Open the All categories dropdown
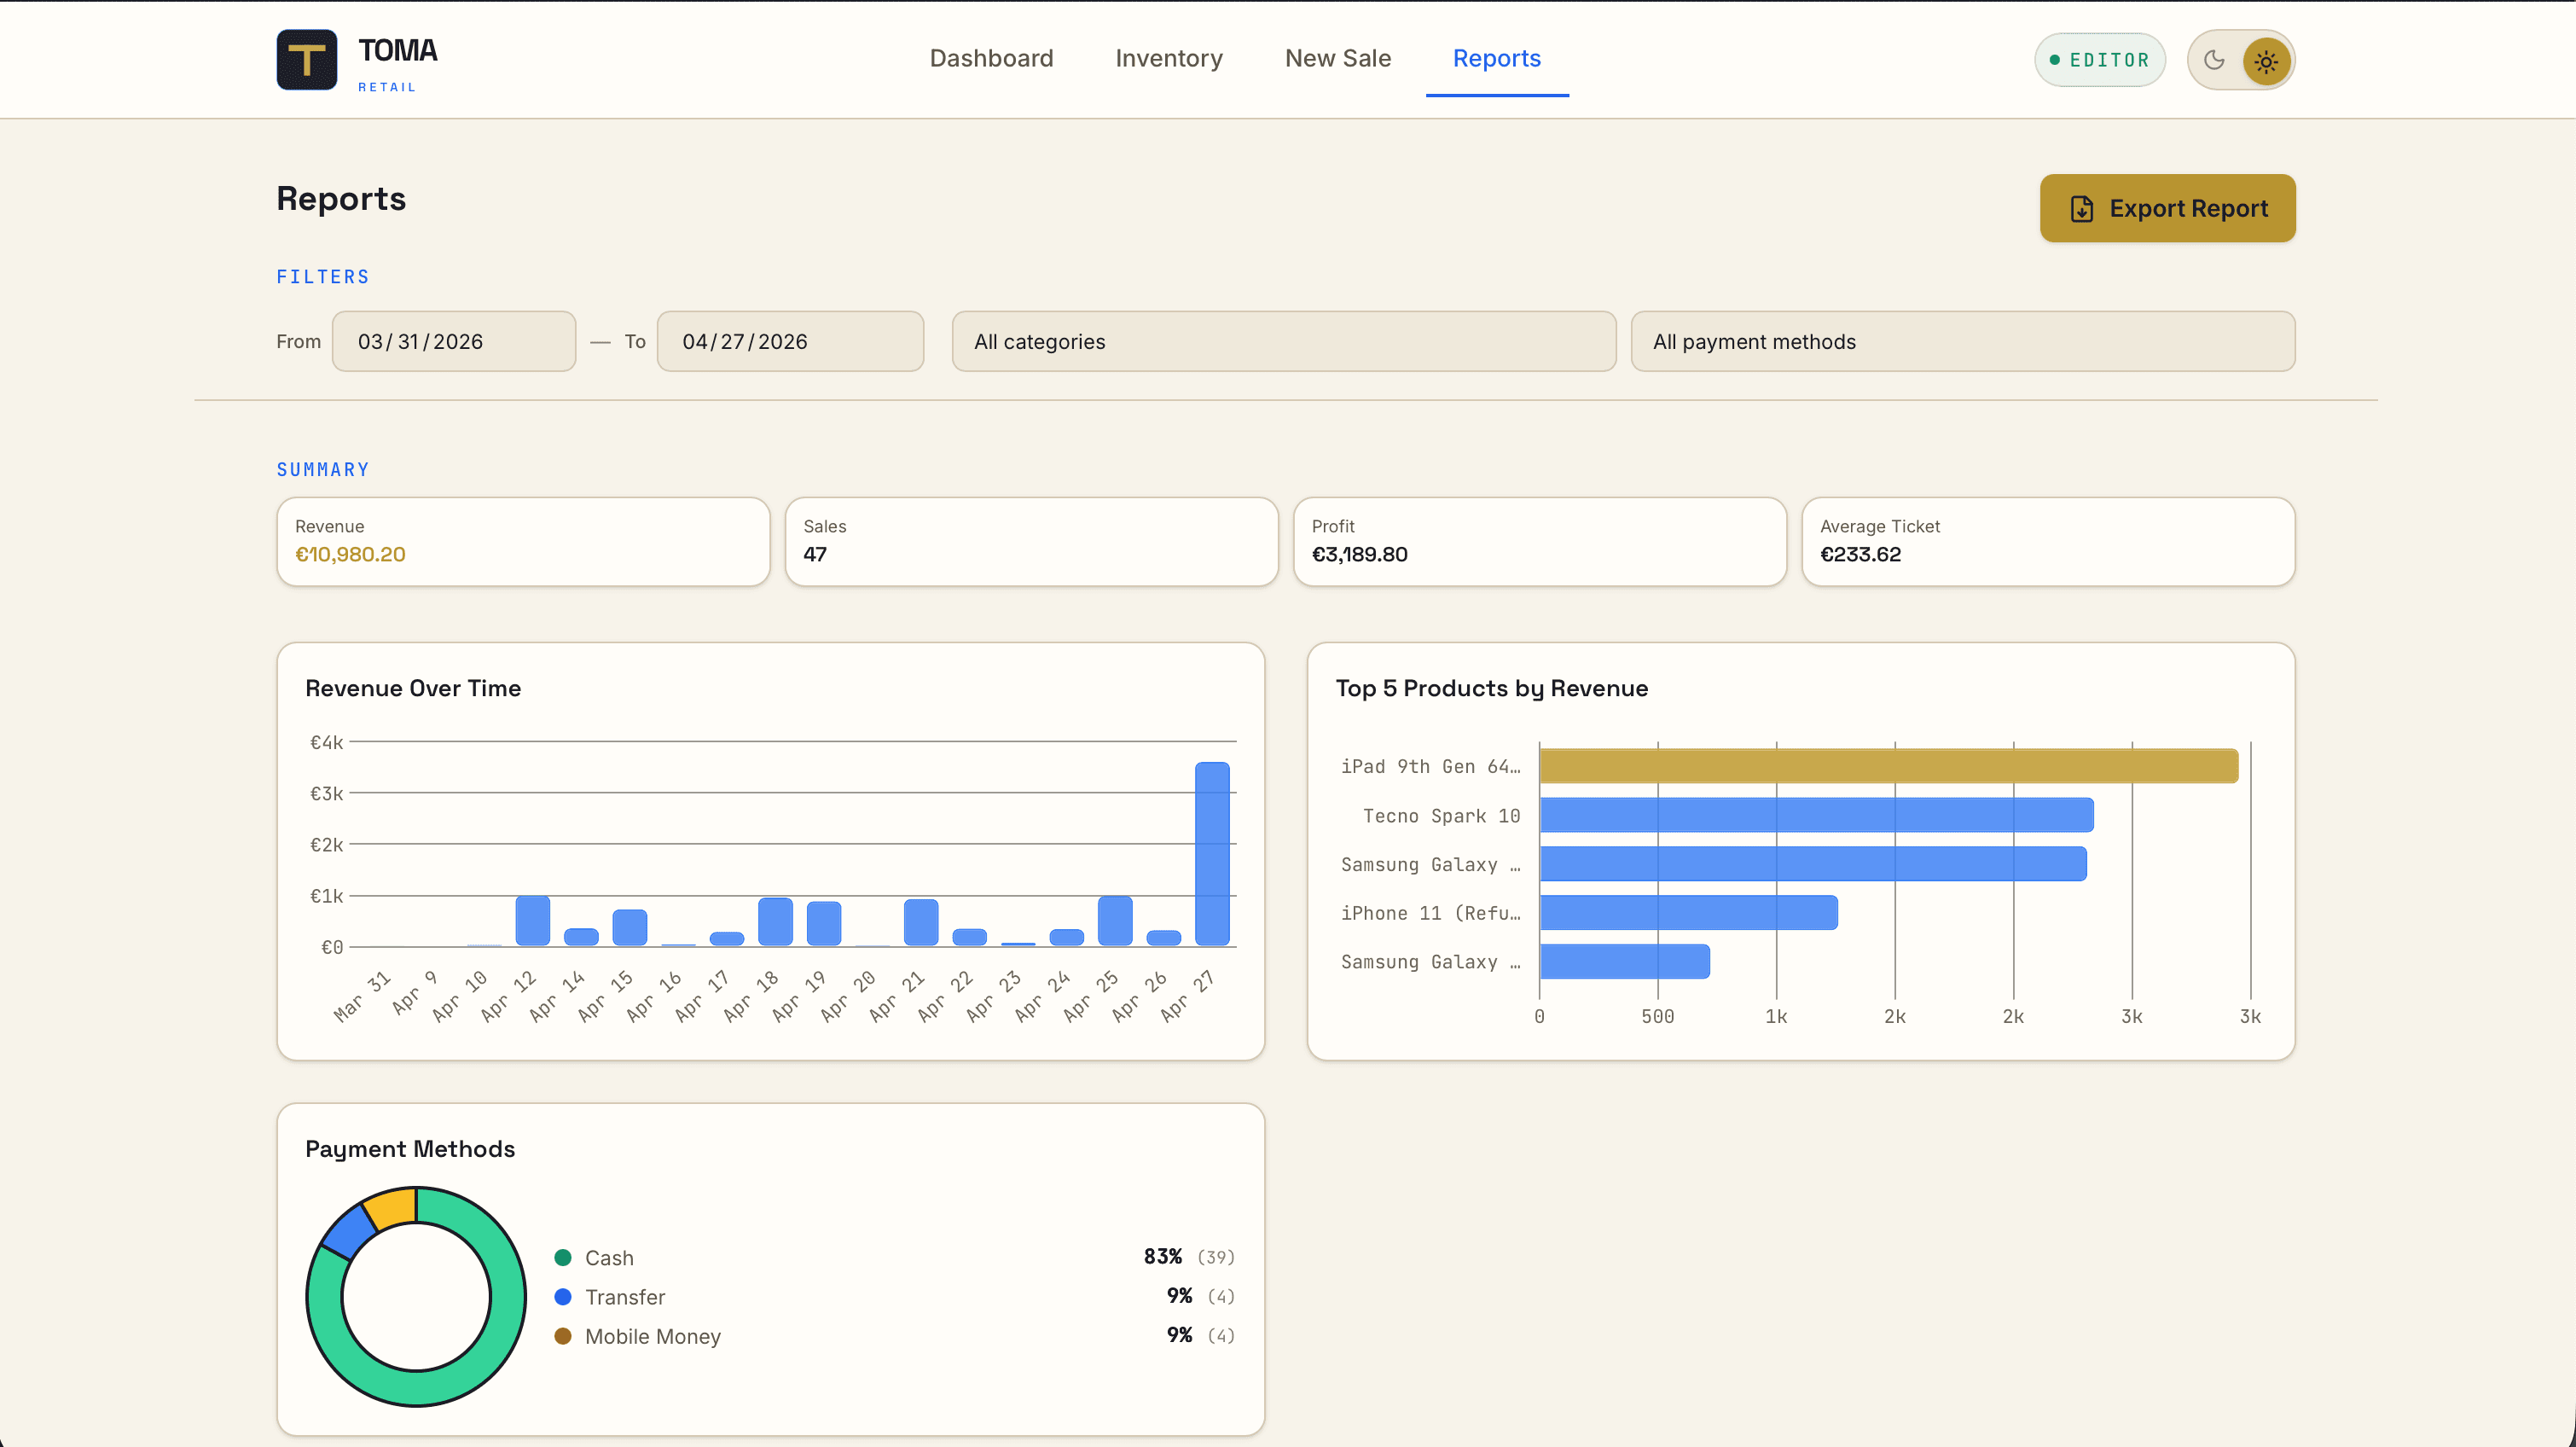The height and width of the screenshot is (1447, 2576). coord(1284,341)
